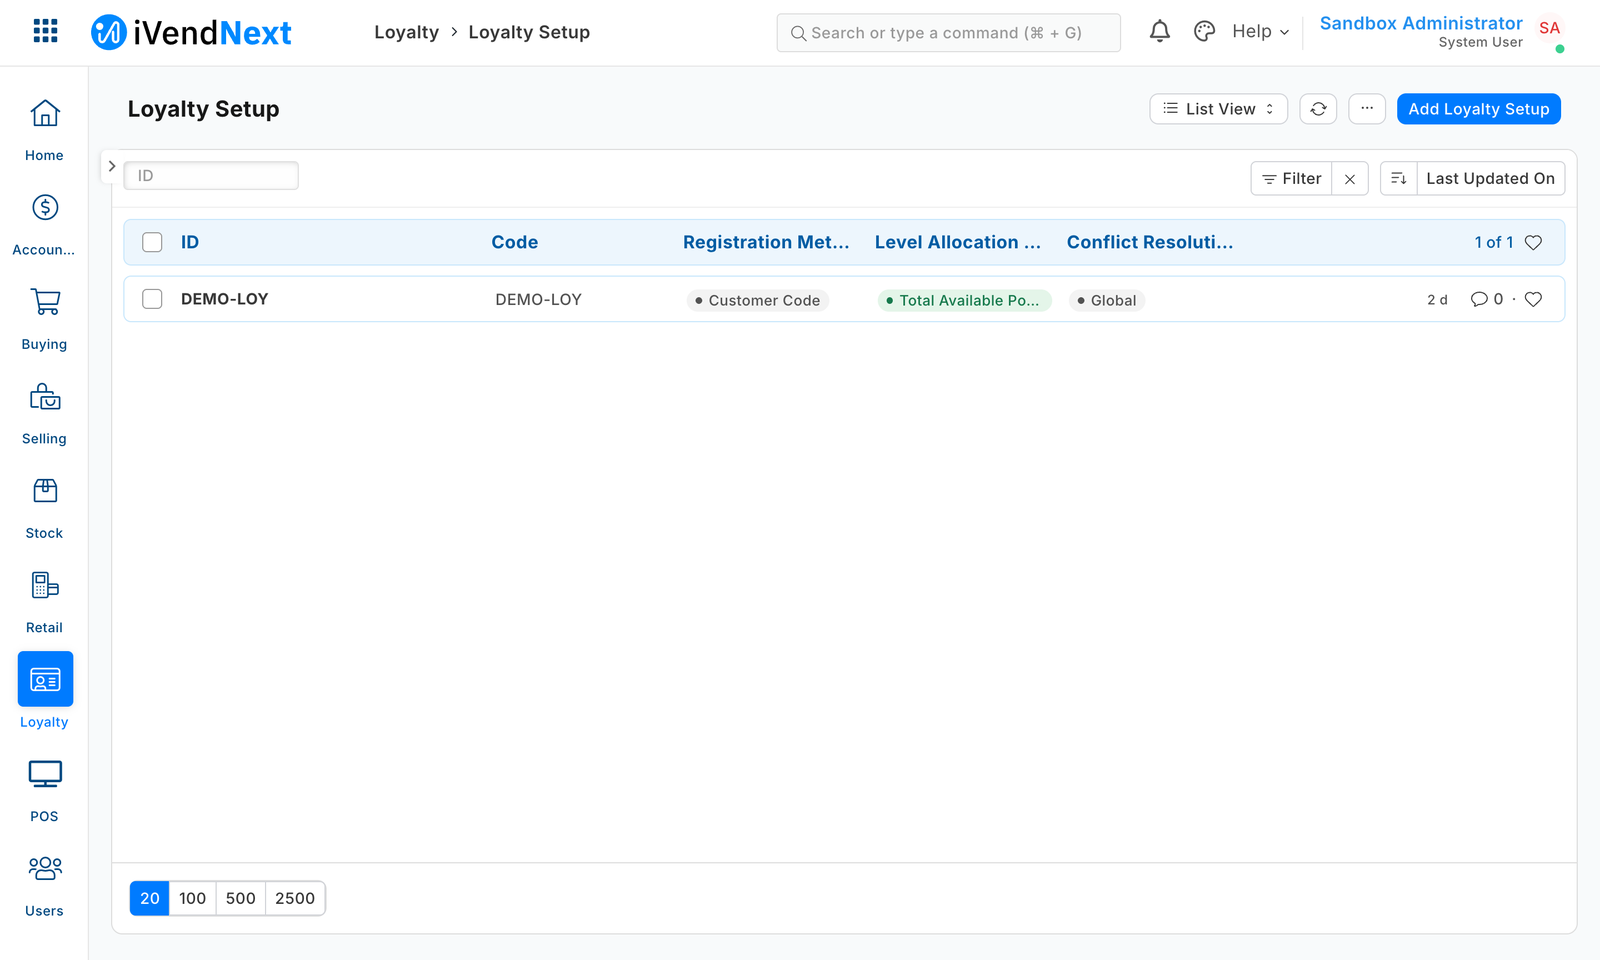This screenshot has height=960, width=1600.
Task: Open the Retail module
Action: (44, 602)
